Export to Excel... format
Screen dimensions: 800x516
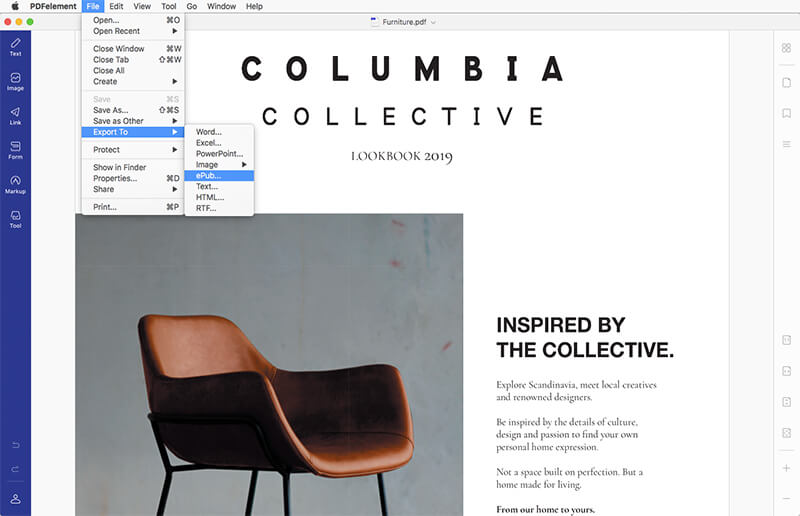219,143
